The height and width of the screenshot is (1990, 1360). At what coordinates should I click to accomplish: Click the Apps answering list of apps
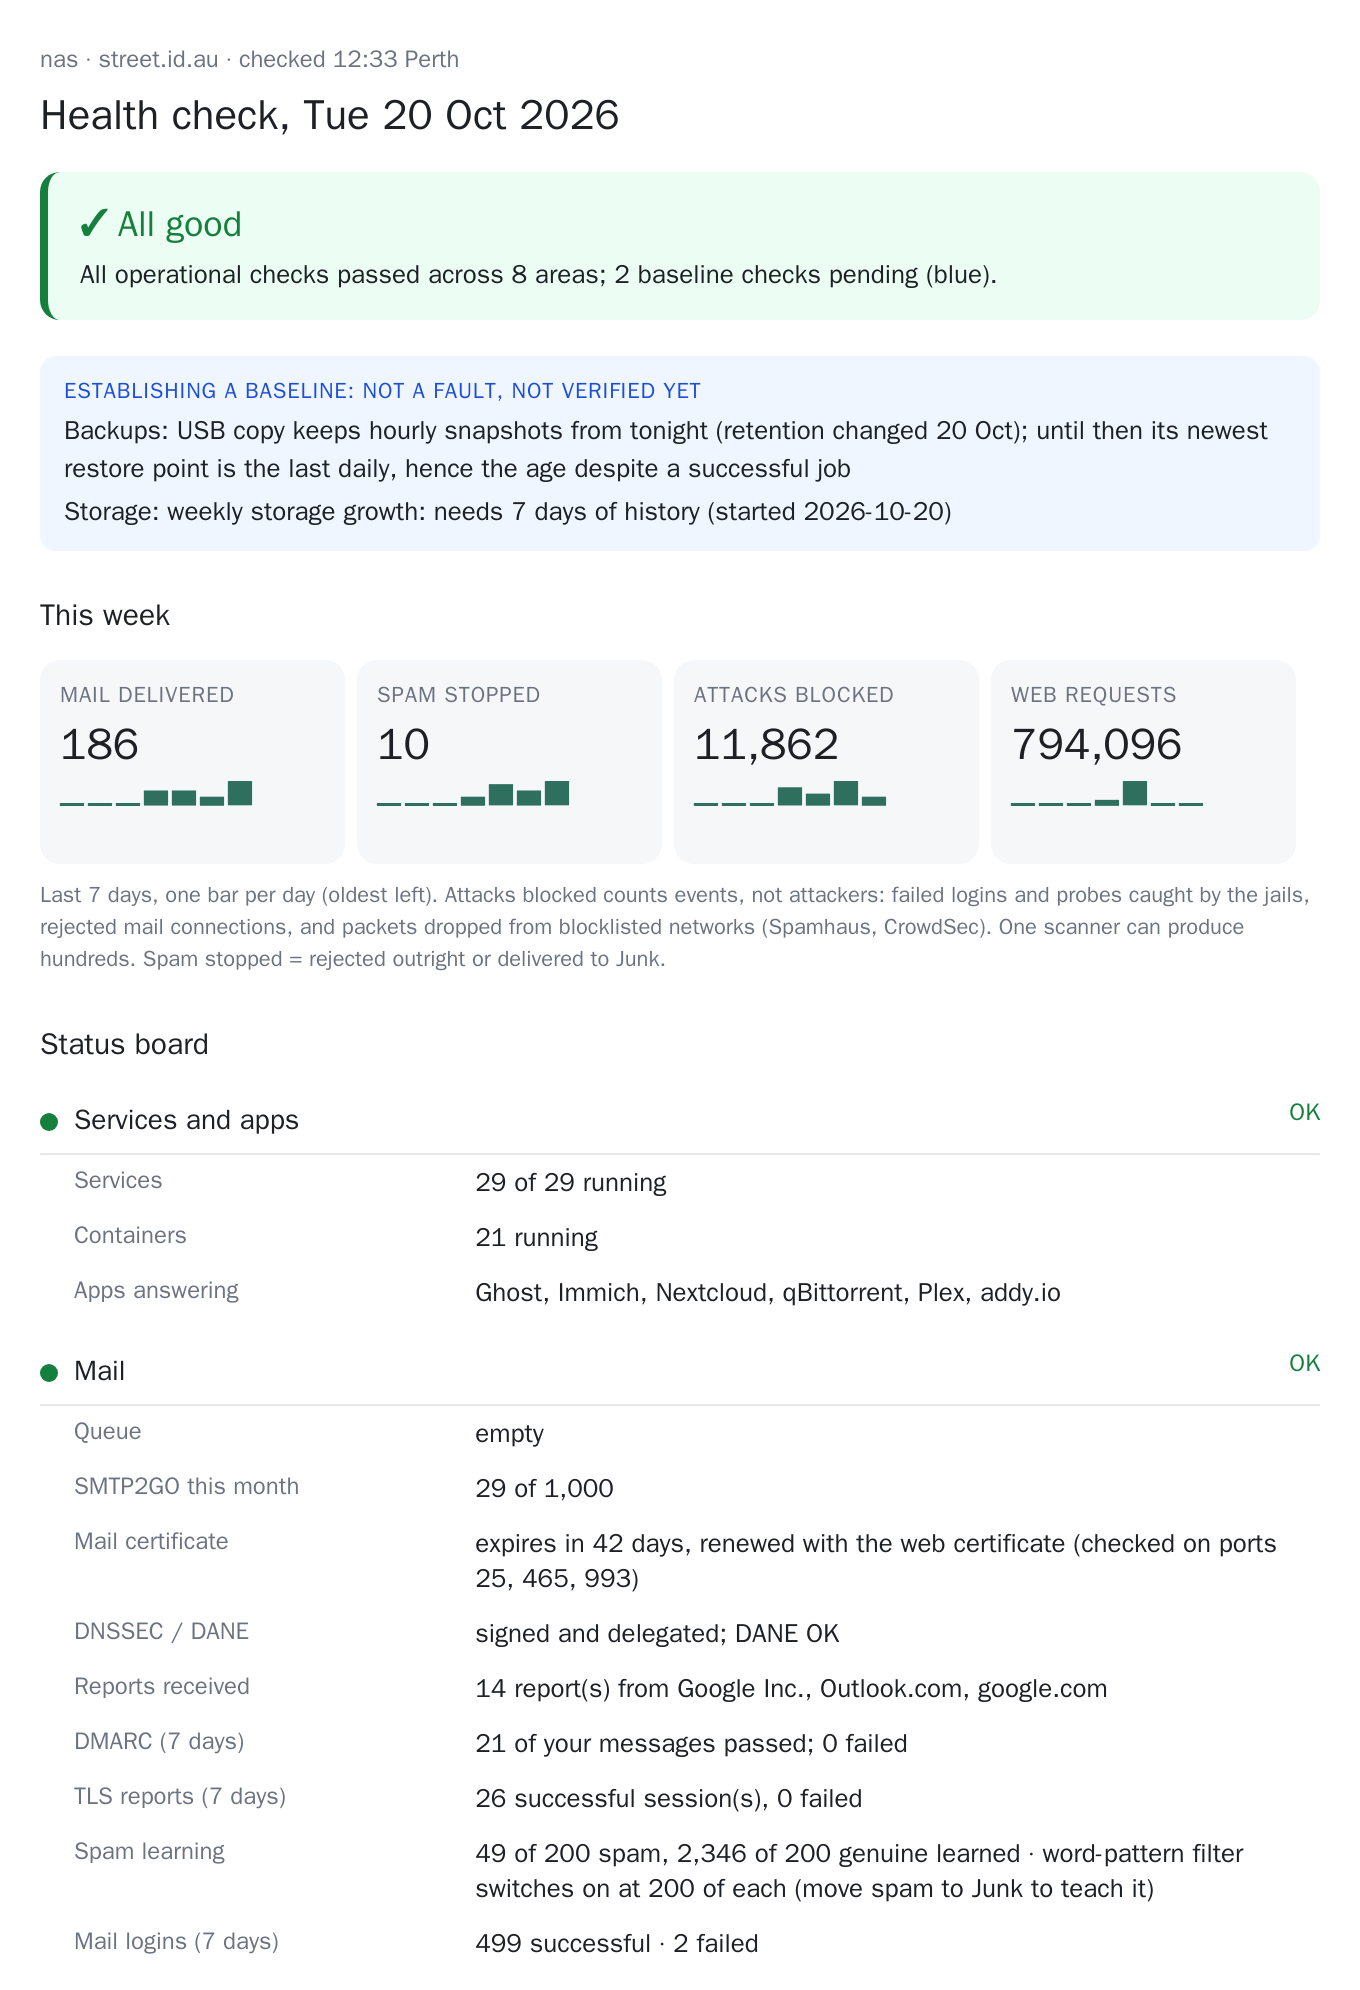(x=768, y=1292)
